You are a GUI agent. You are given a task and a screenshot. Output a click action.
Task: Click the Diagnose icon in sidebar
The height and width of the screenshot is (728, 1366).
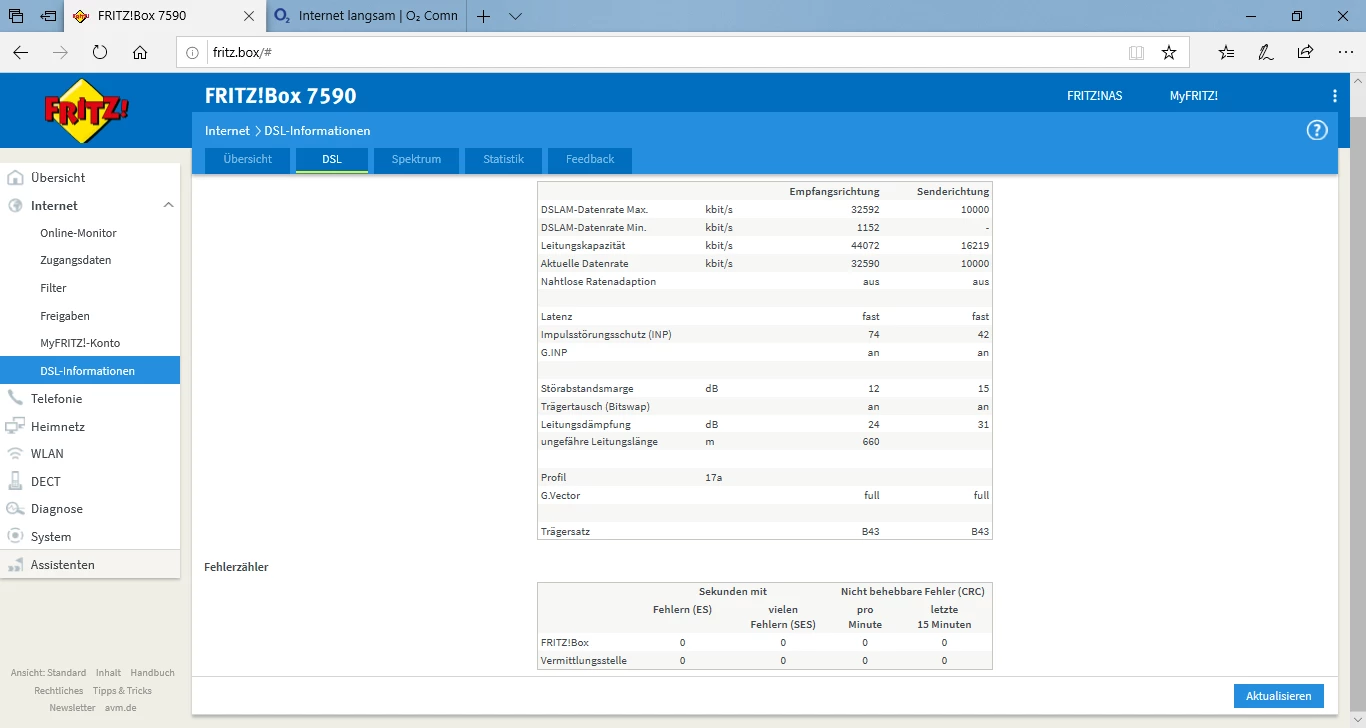pyautogui.click(x=15, y=509)
